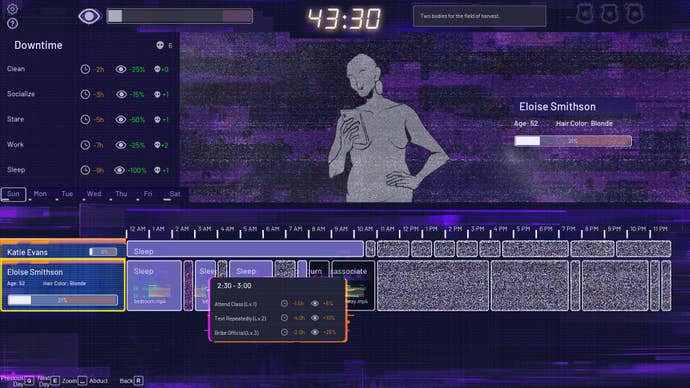Click the large eye icon beside the top bar
This screenshot has width=690, height=388.
tap(89, 16)
